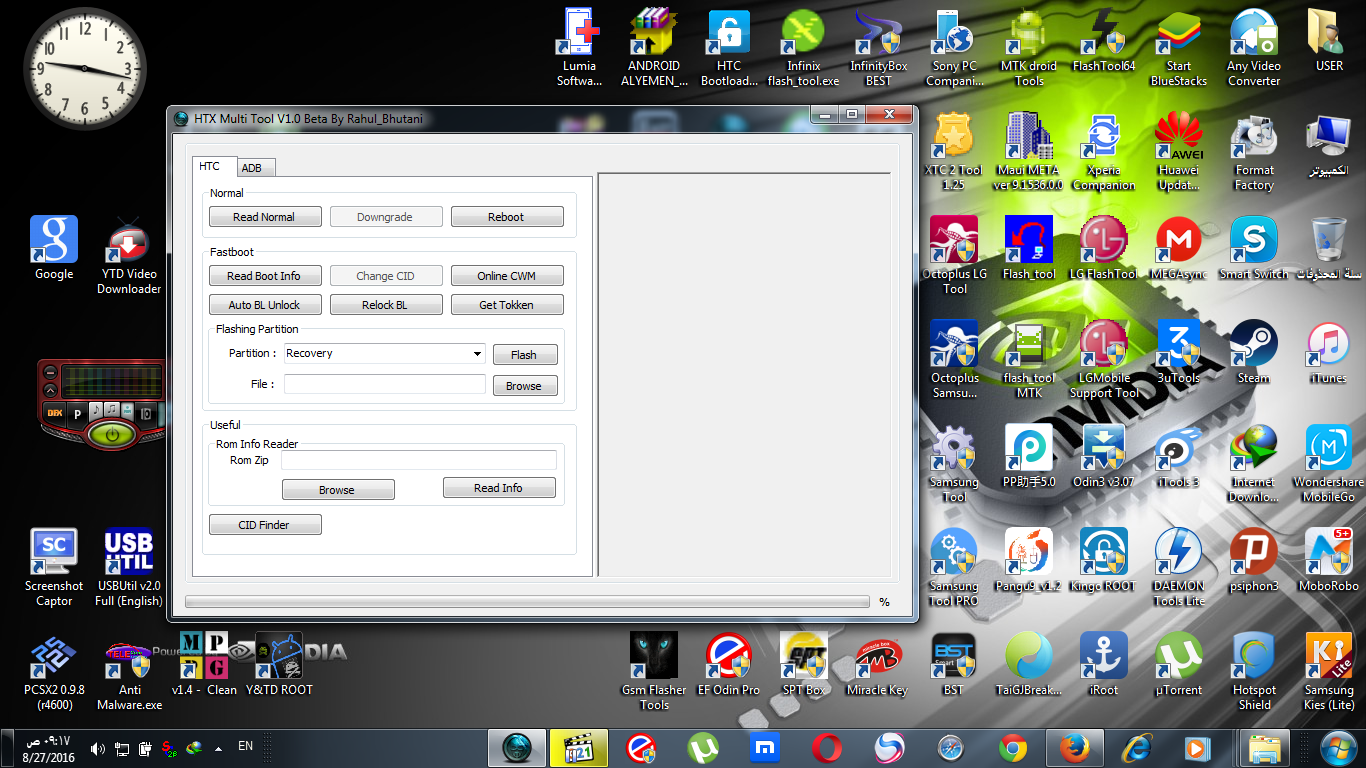The width and height of the screenshot is (1366, 768).
Task: Click the Windows Start orb
Action: [1337, 747]
